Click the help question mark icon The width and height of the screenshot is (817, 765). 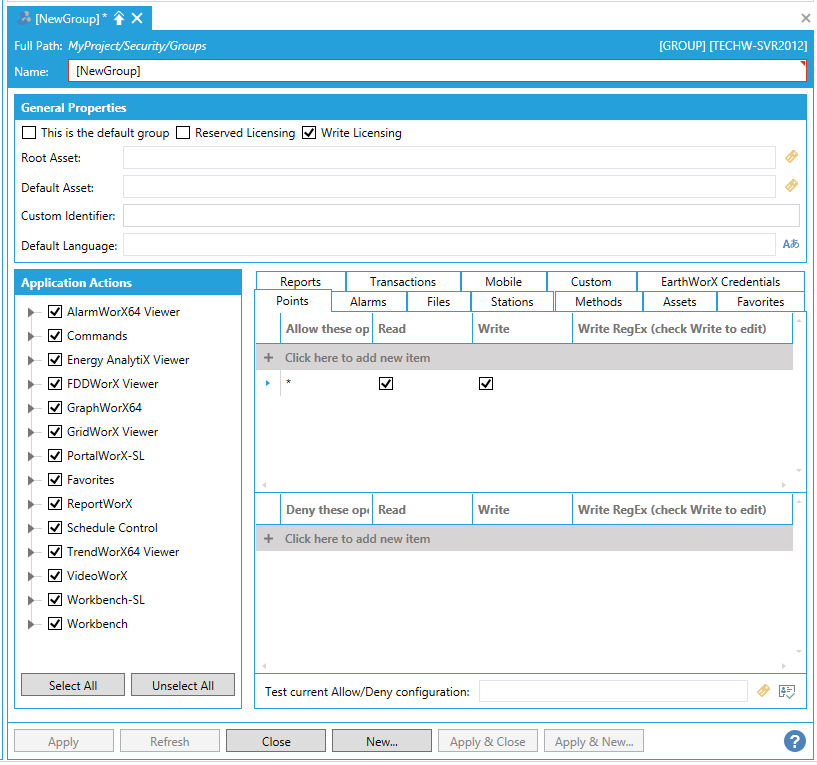click(x=795, y=741)
